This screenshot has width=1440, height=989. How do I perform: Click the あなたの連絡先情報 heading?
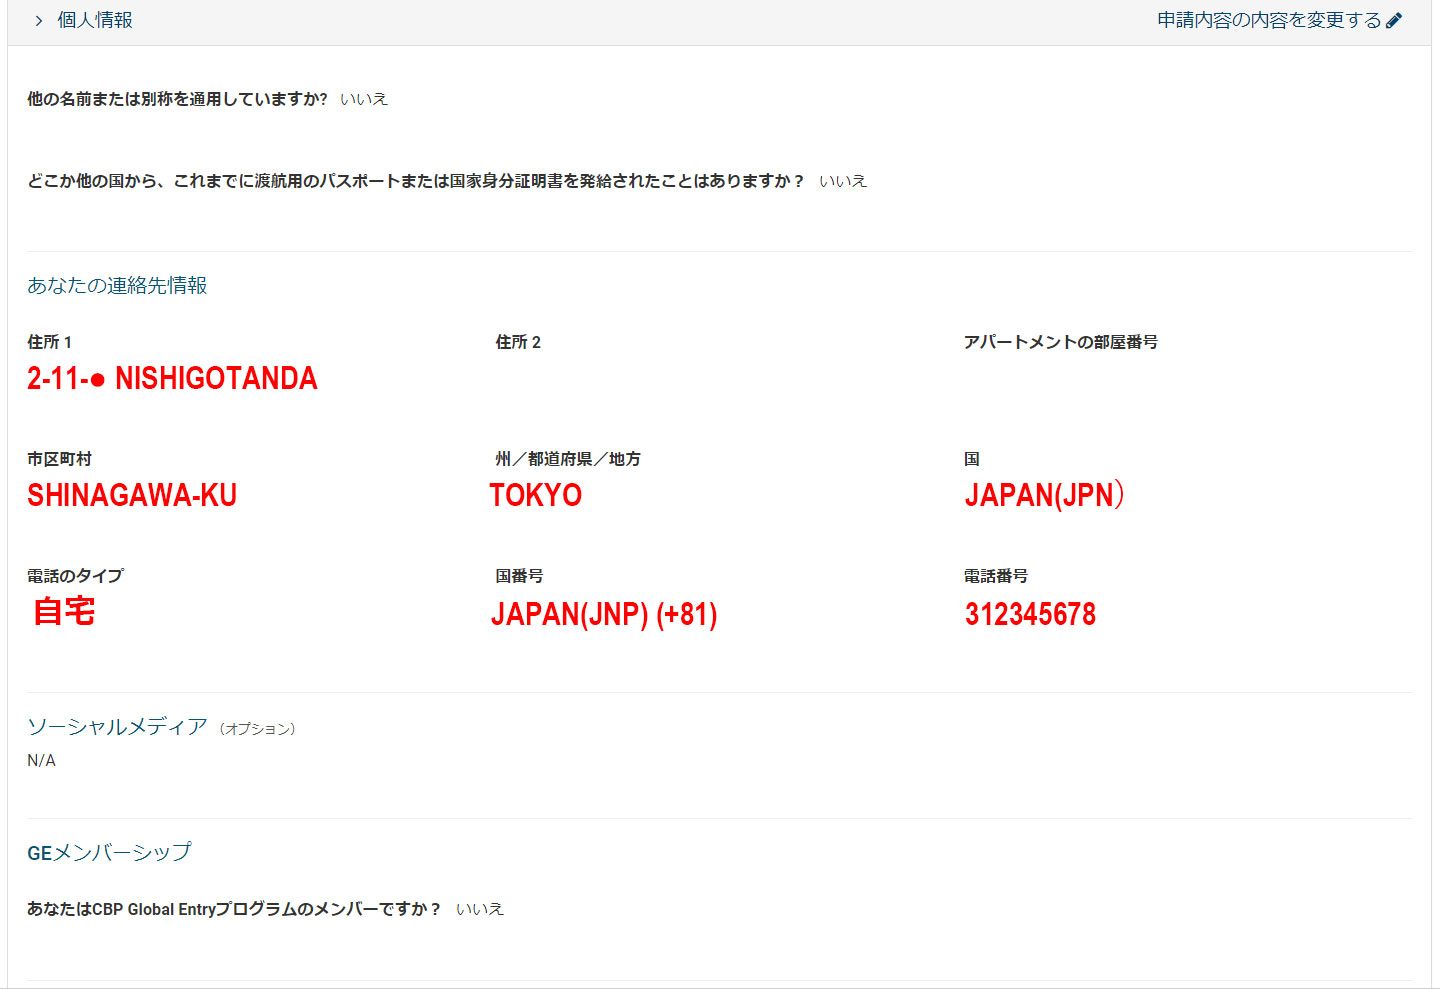click(x=117, y=285)
